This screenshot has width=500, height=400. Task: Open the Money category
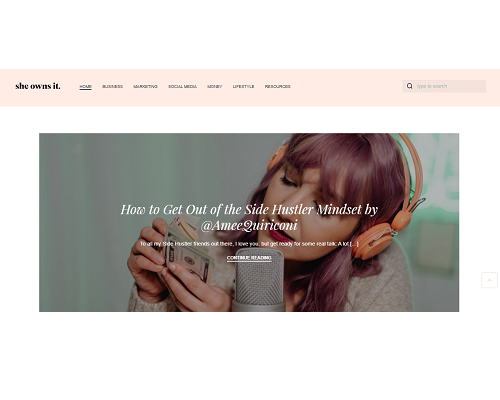(214, 86)
